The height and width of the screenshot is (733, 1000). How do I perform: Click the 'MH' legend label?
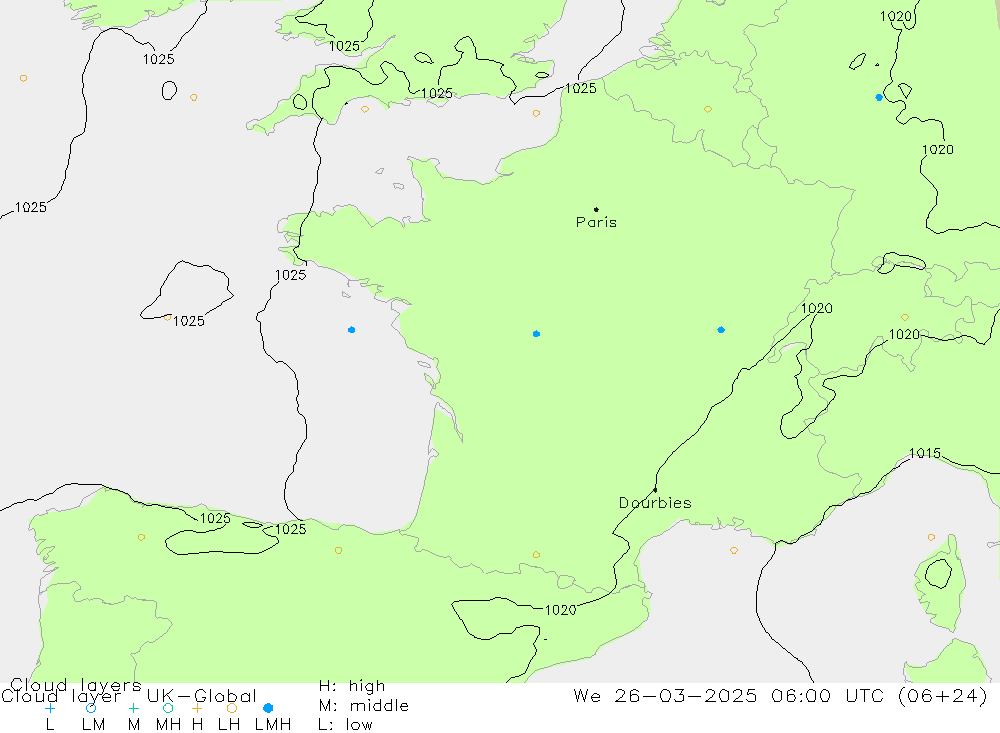[x=168, y=725]
